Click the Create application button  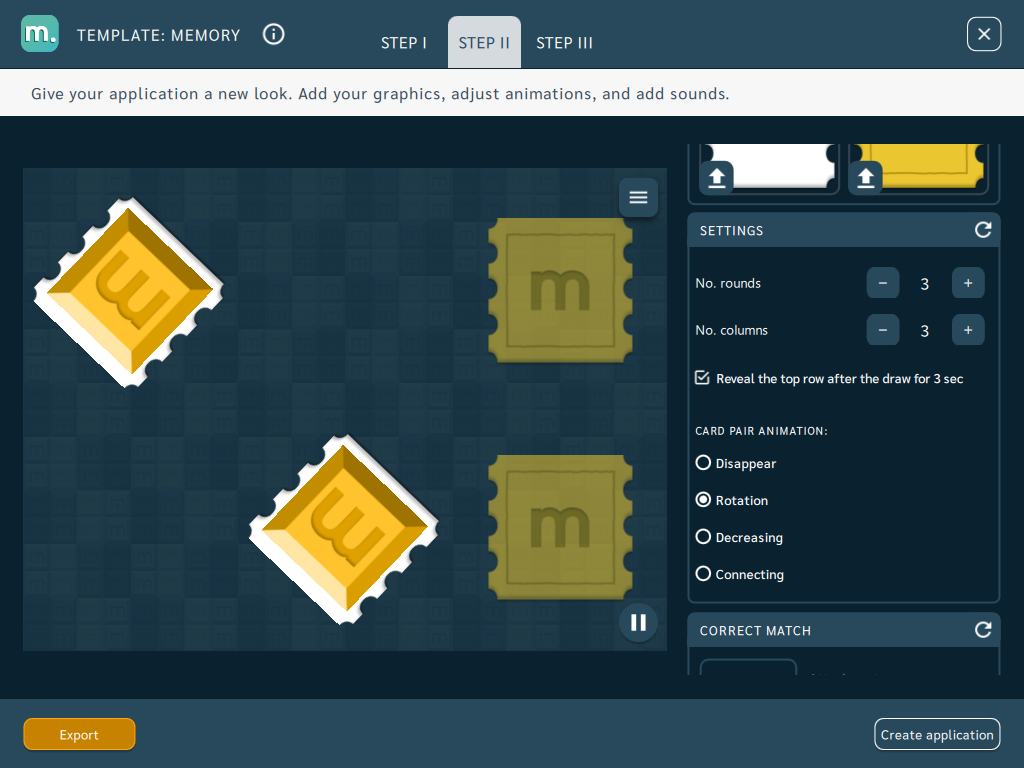[936, 735]
